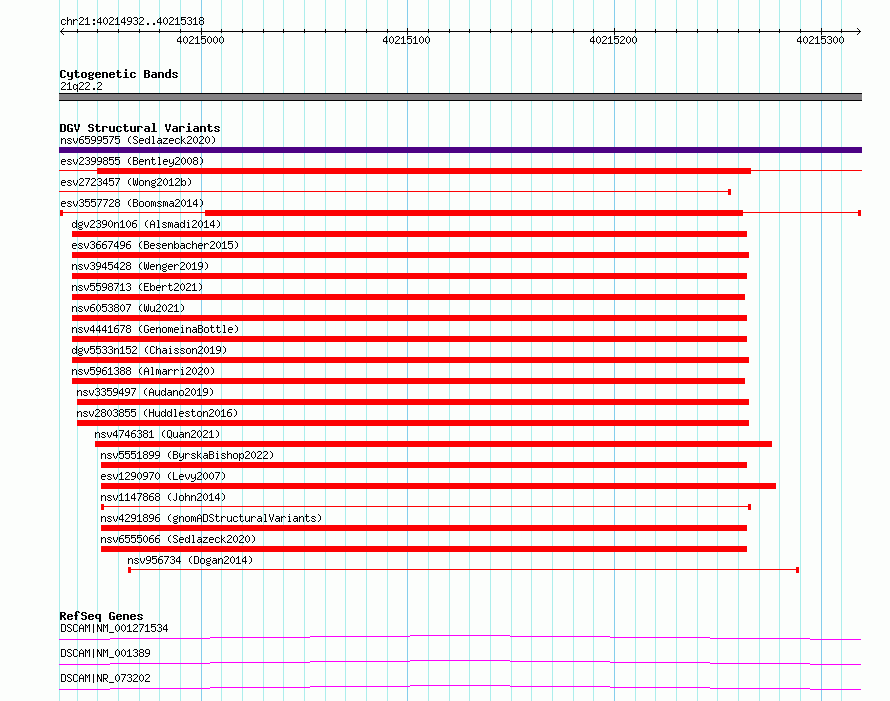Open variant nsv3359497 (Audano2019) label
This screenshot has width=890, height=701.
tap(145, 392)
